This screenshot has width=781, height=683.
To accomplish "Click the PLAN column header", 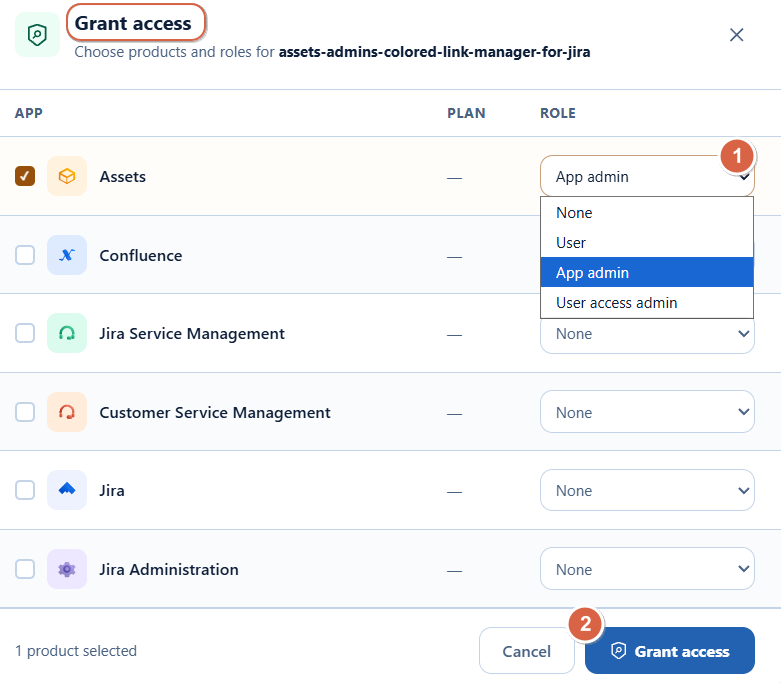I will [466, 113].
